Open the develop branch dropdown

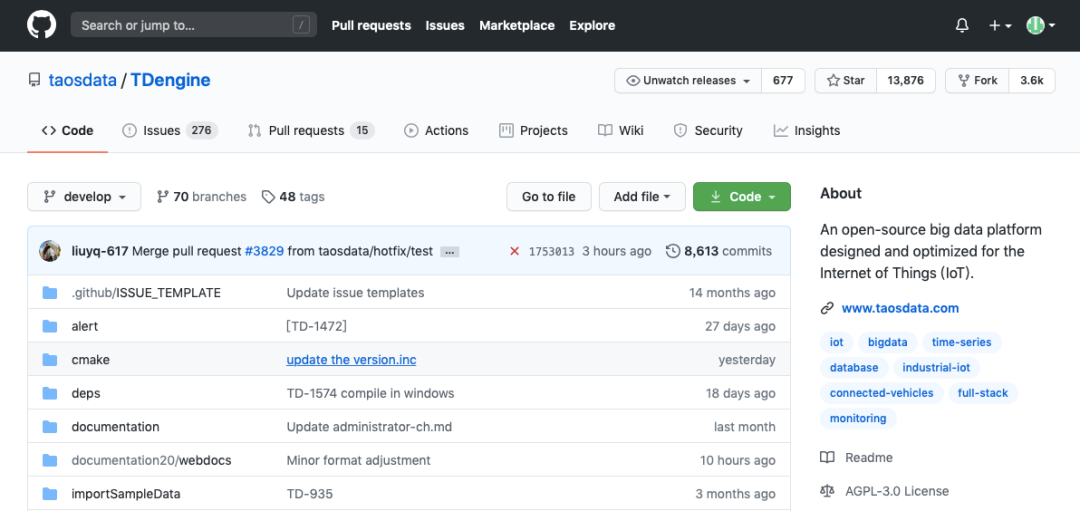[x=84, y=197]
